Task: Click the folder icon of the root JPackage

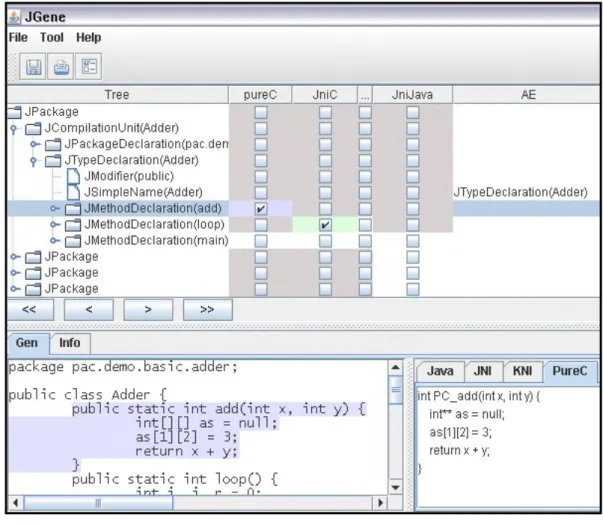Action: click(14, 112)
